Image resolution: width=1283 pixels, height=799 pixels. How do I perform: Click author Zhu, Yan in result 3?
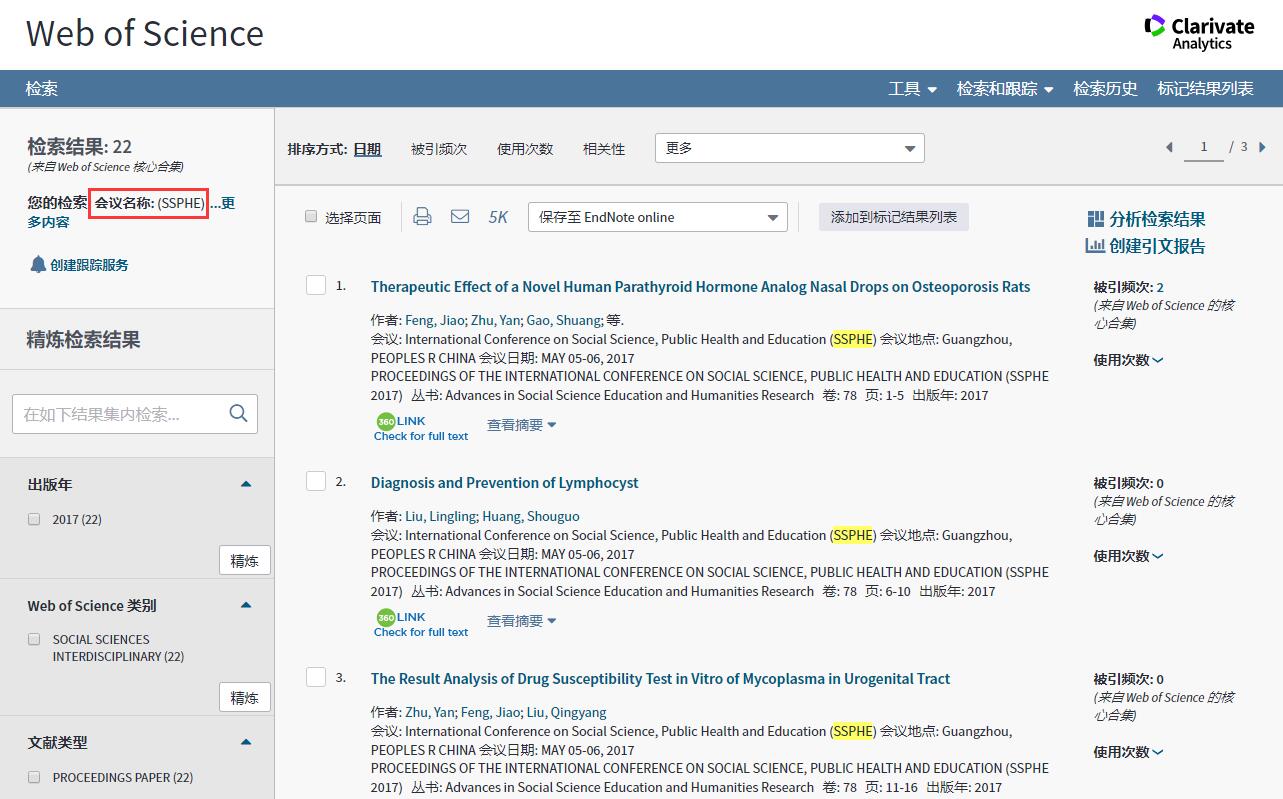tap(429, 712)
